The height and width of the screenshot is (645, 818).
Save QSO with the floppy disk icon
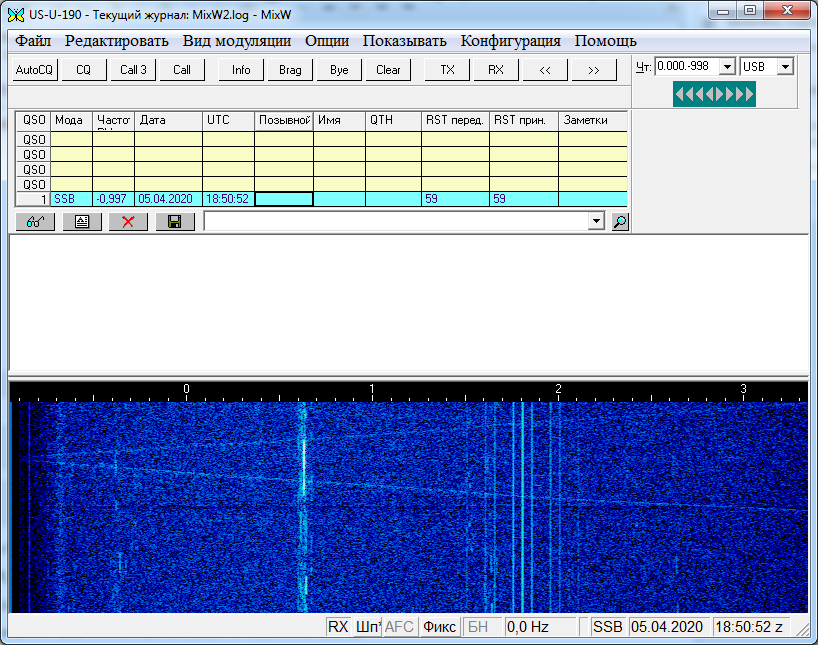175,222
